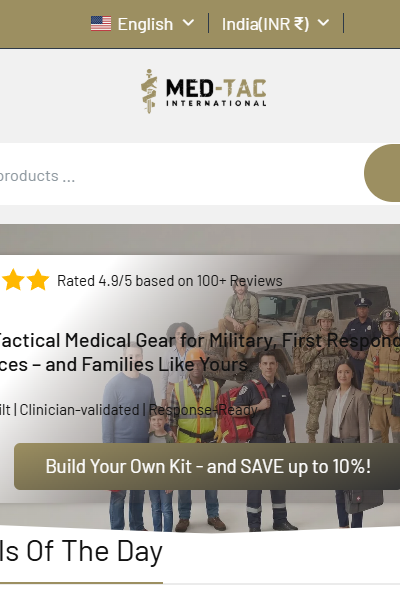
Task: Expand the chevron beside English
Action: (x=188, y=23)
